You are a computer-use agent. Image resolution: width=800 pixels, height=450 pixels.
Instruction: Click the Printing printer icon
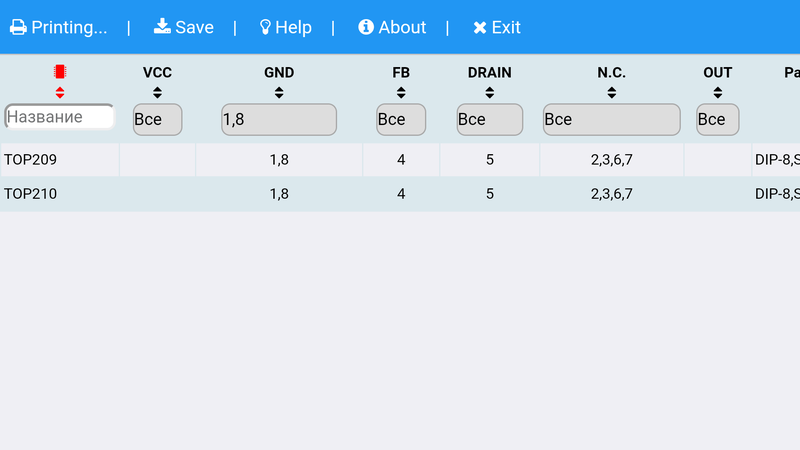pyautogui.click(x=18, y=28)
